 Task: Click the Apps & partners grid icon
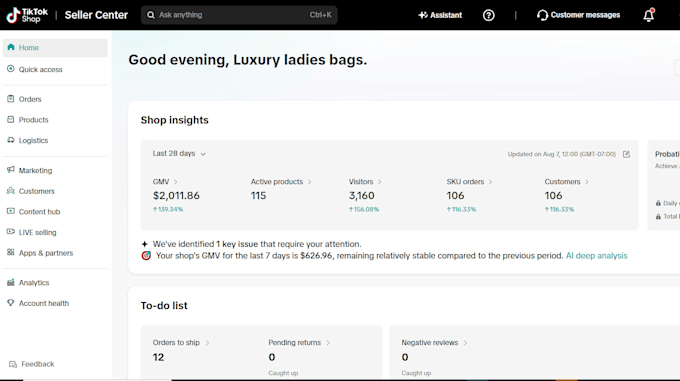coord(11,252)
